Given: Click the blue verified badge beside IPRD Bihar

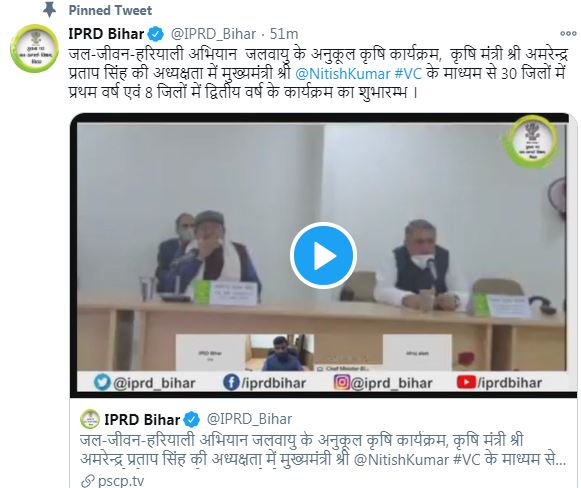Looking at the screenshot, I should [156, 34].
